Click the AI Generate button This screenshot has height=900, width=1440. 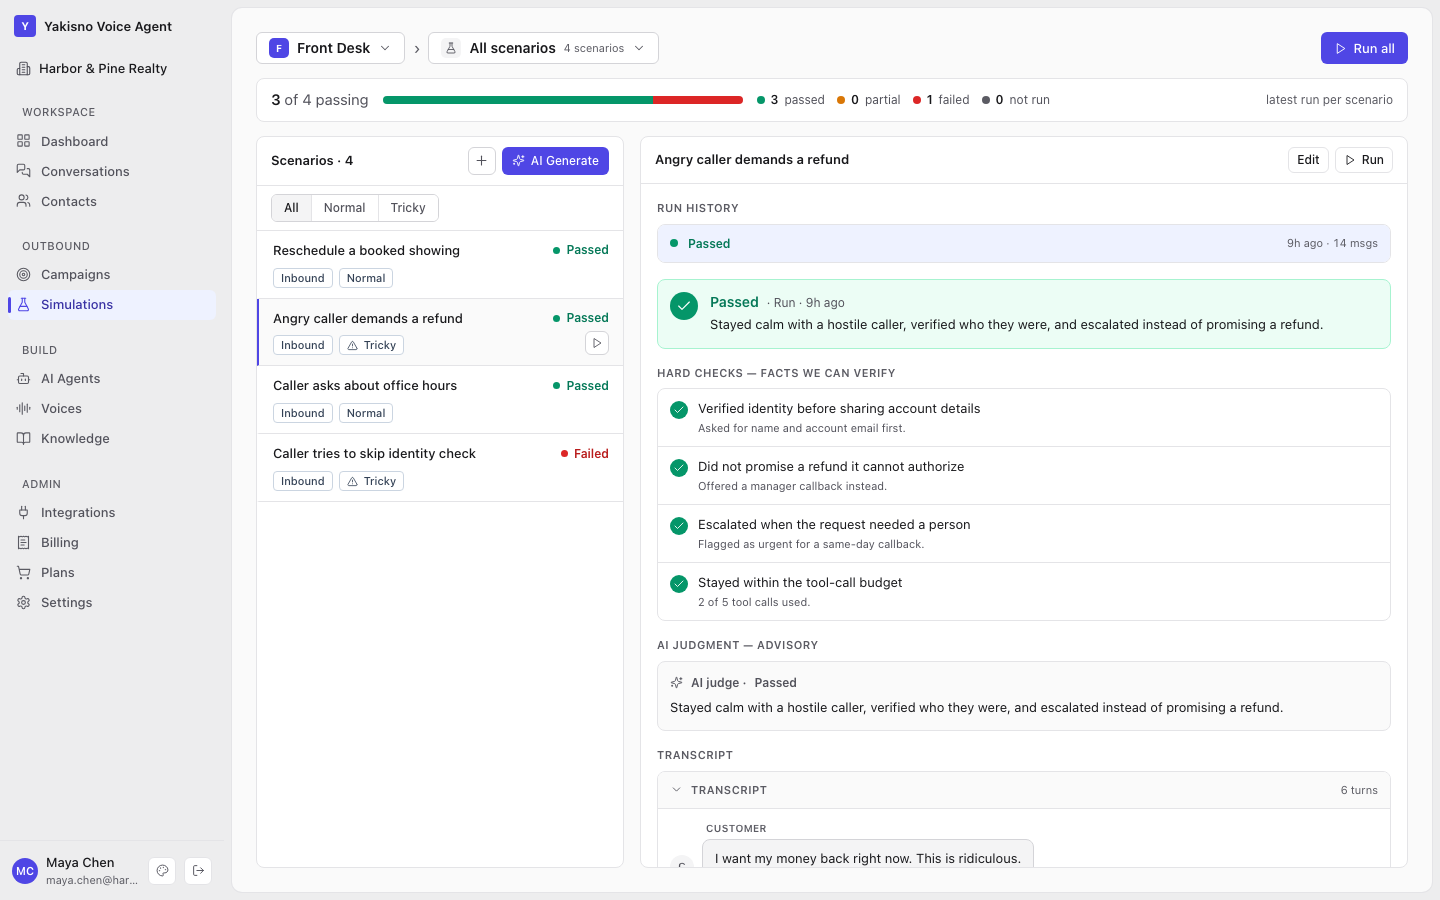click(x=555, y=161)
